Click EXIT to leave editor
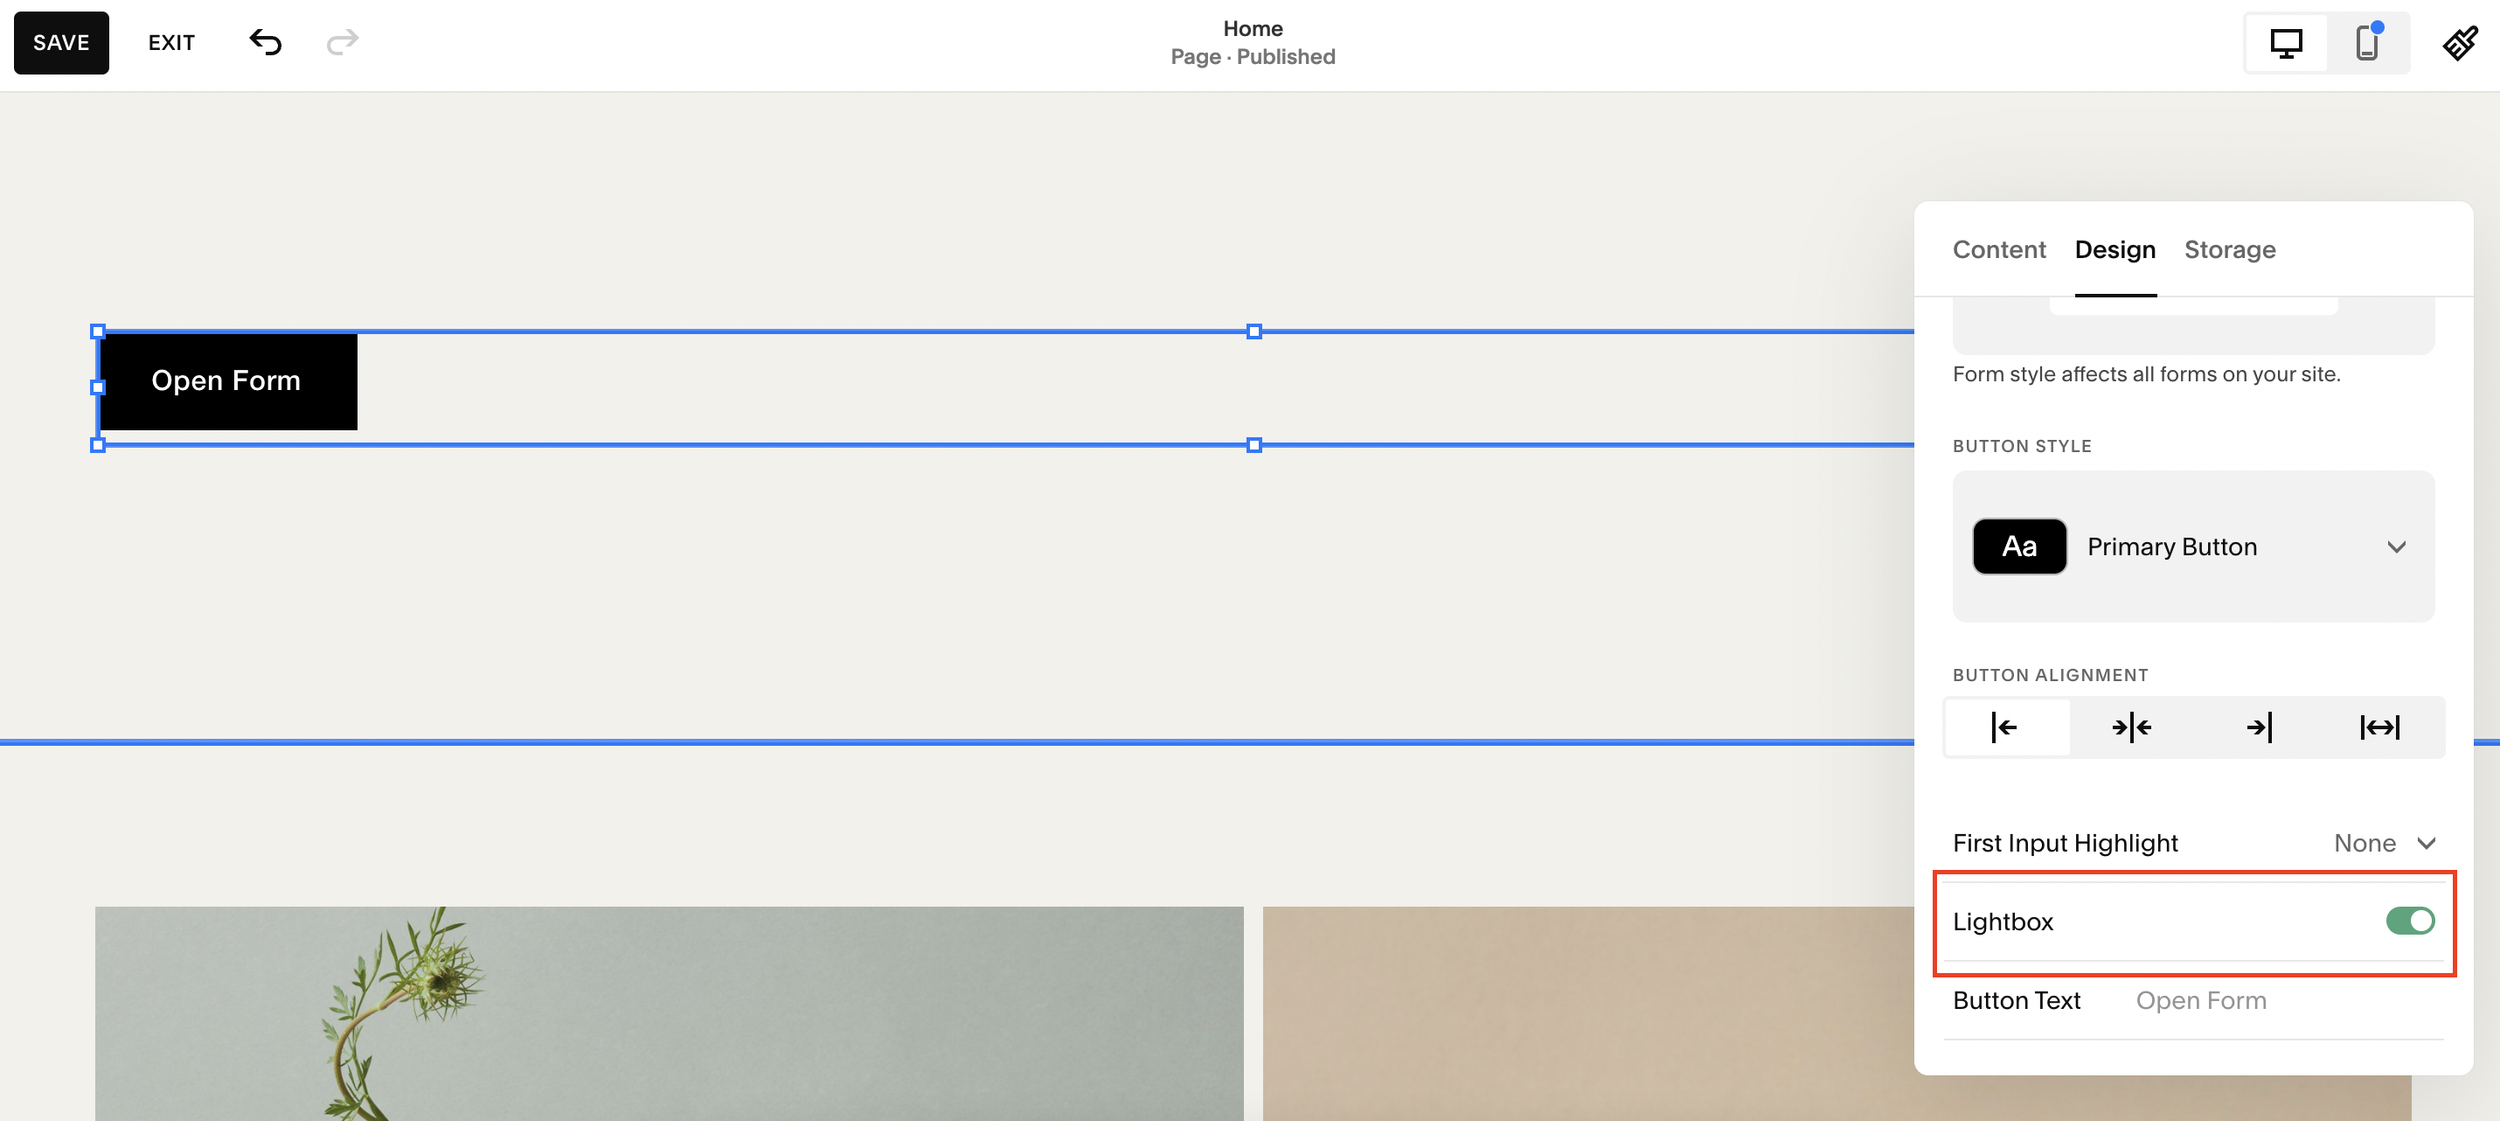 (171, 43)
